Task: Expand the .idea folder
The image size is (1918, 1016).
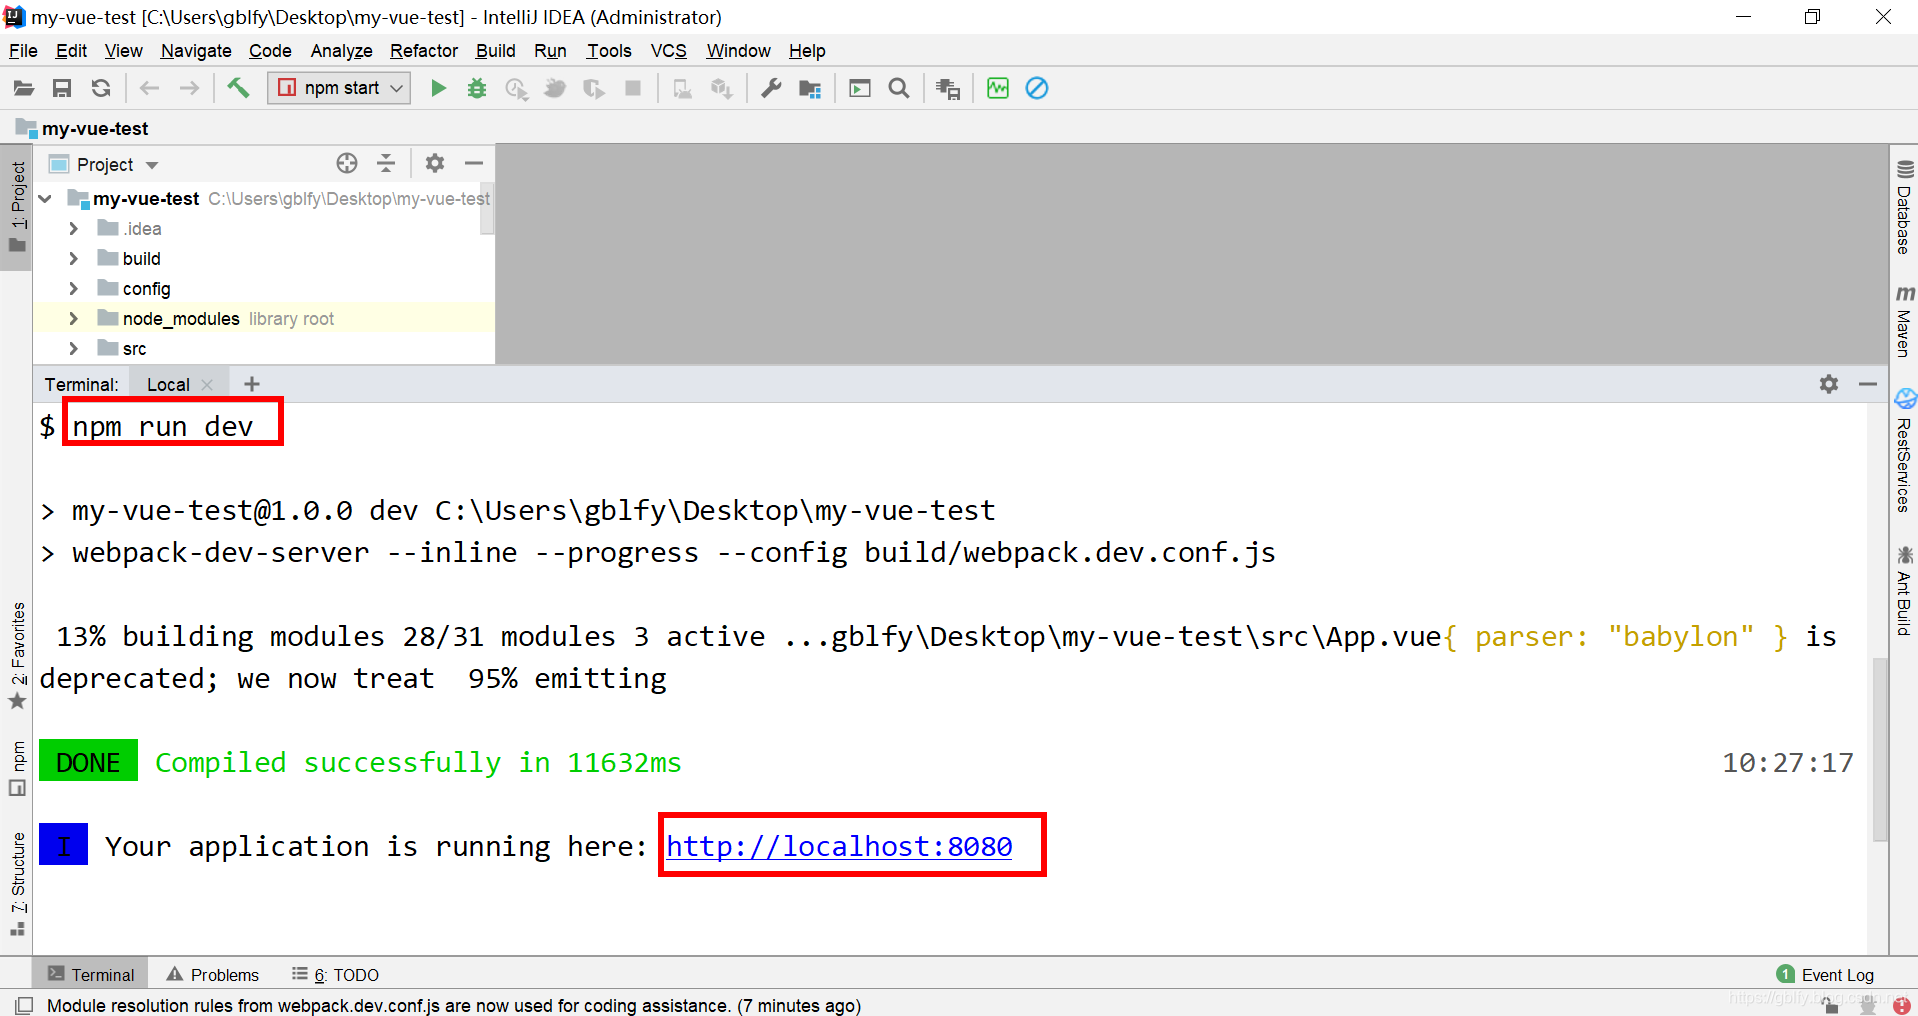Action: (73, 229)
